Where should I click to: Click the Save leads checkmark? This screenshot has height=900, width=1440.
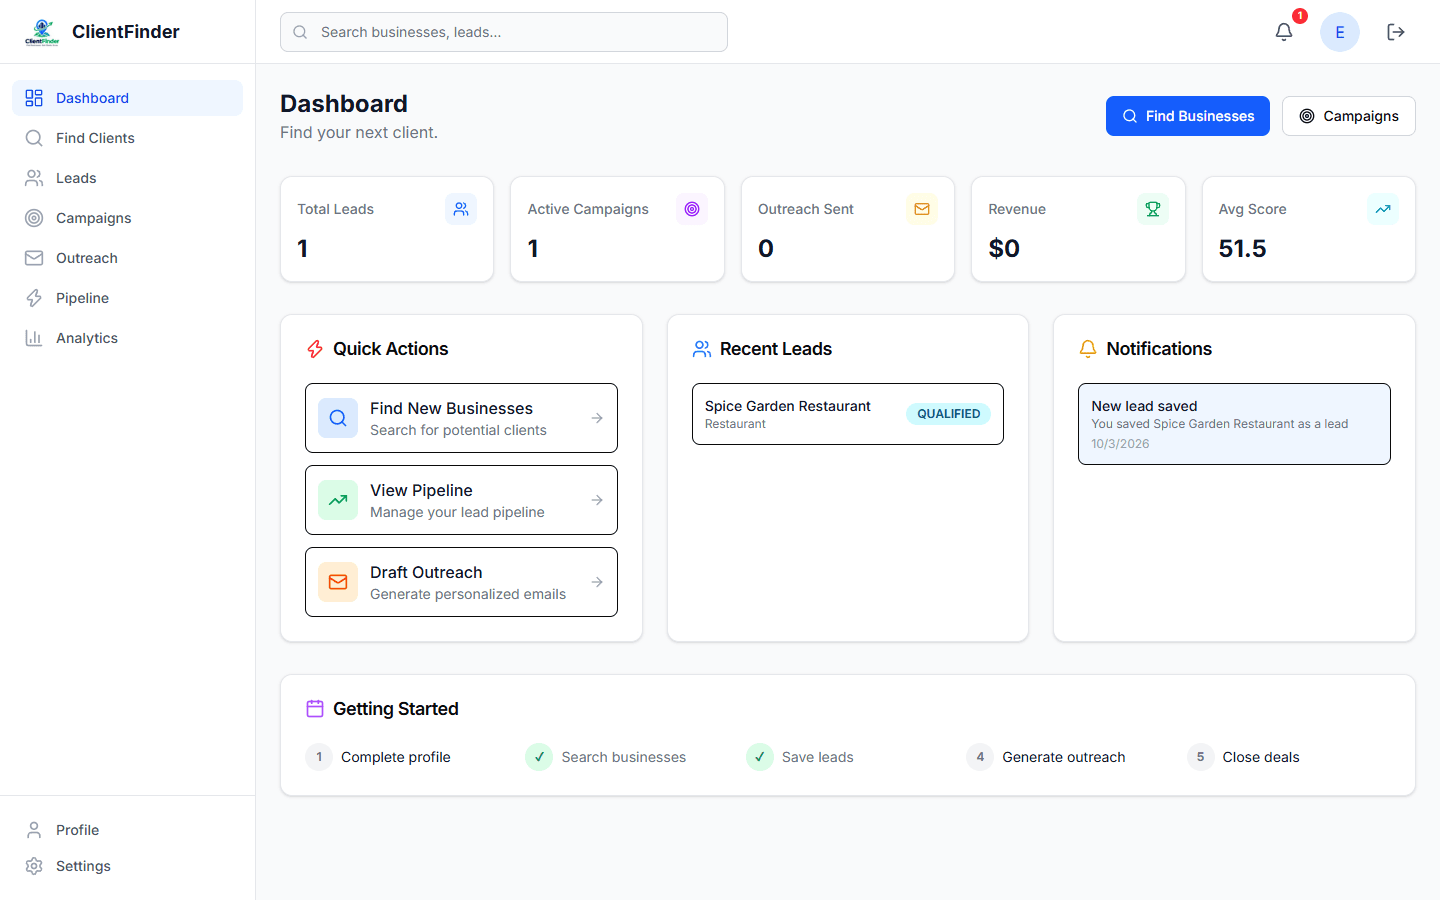(x=760, y=757)
